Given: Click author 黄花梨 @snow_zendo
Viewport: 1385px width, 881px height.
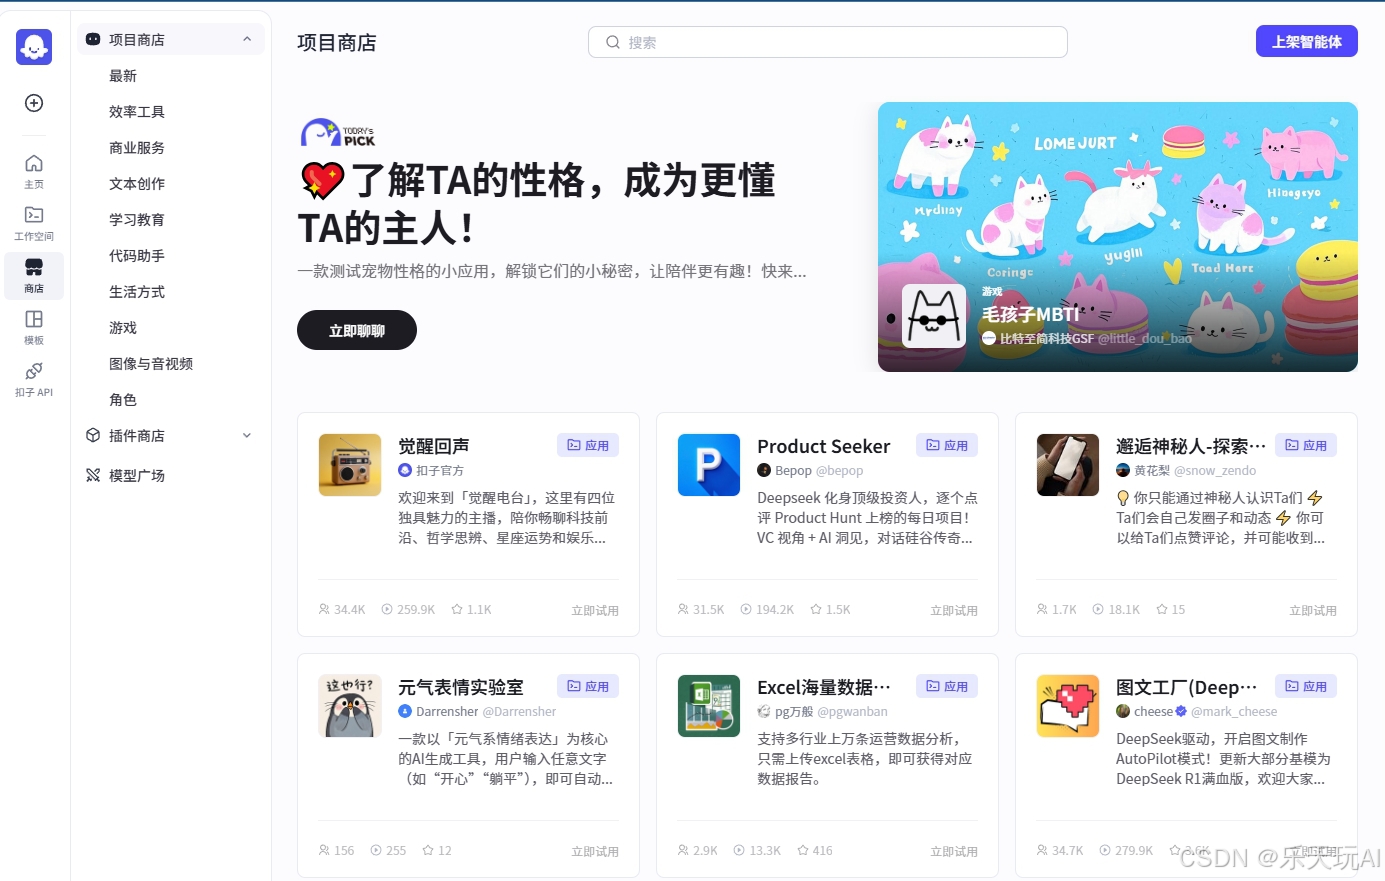Looking at the screenshot, I should (1186, 470).
